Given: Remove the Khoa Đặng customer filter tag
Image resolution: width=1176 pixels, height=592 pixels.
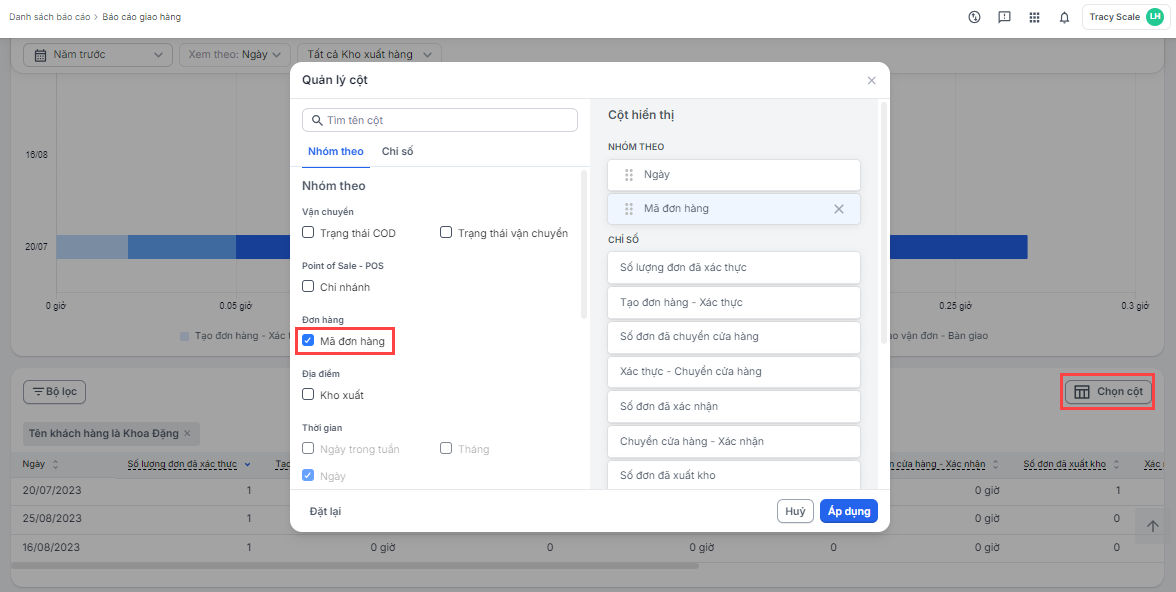Looking at the screenshot, I should 187,433.
